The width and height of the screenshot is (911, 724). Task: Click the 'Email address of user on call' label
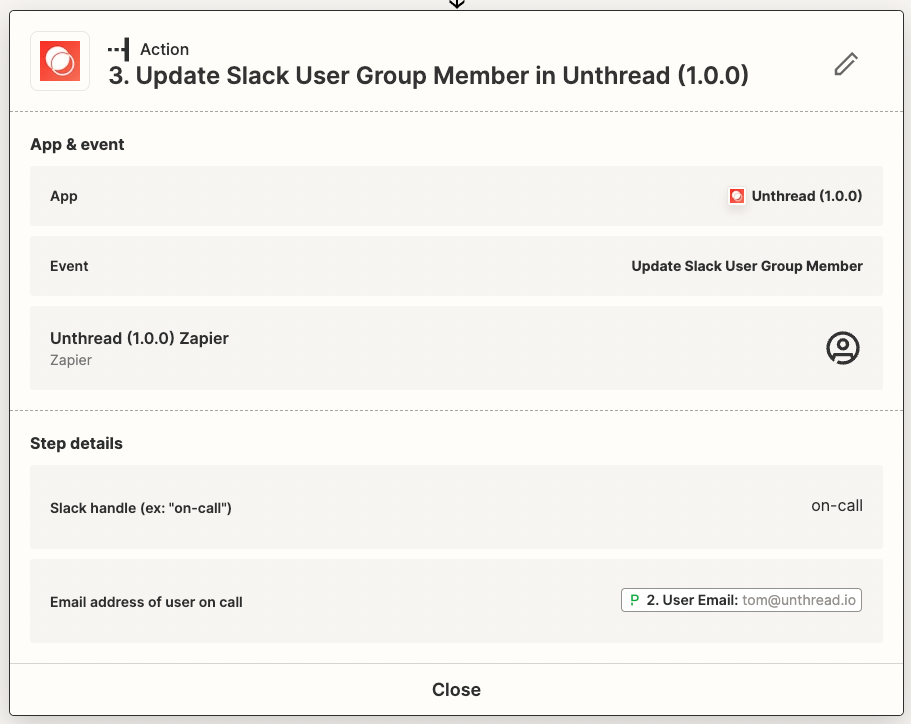coord(146,602)
